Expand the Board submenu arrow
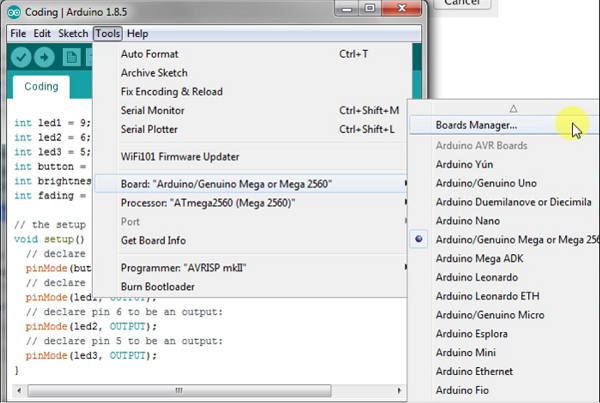 point(405,184)
